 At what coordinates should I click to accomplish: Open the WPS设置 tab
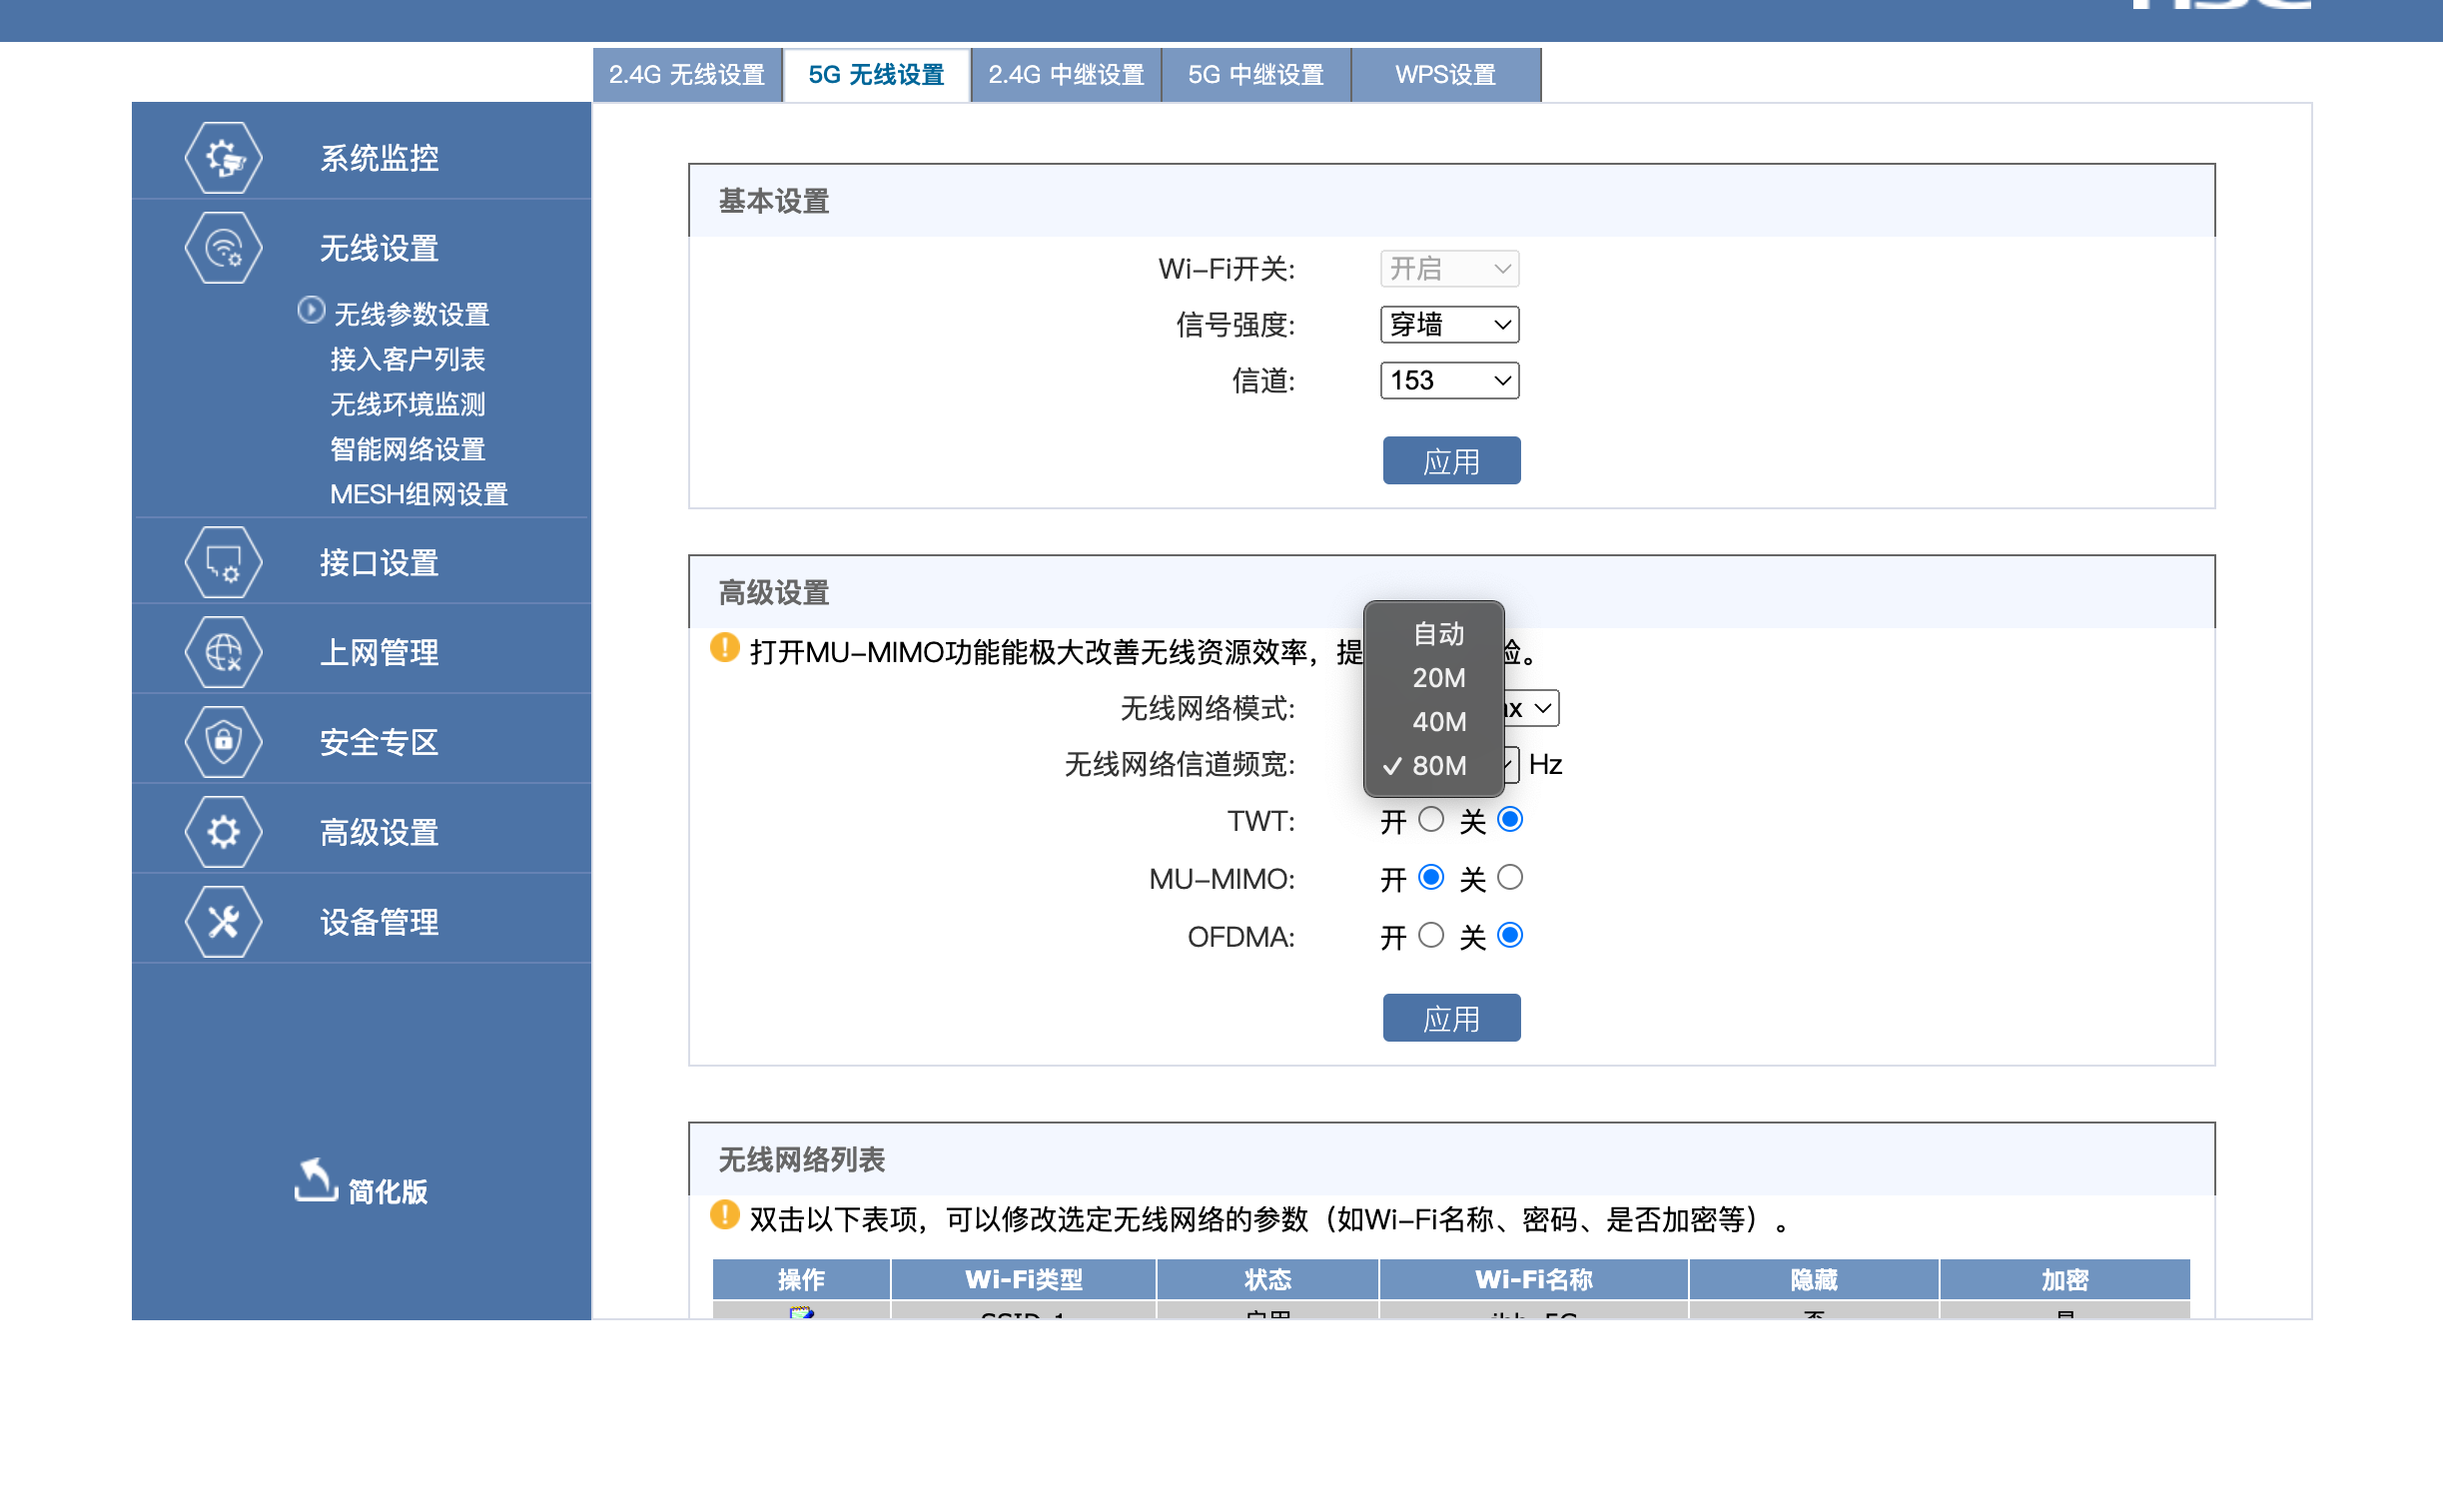point(1445,75)
